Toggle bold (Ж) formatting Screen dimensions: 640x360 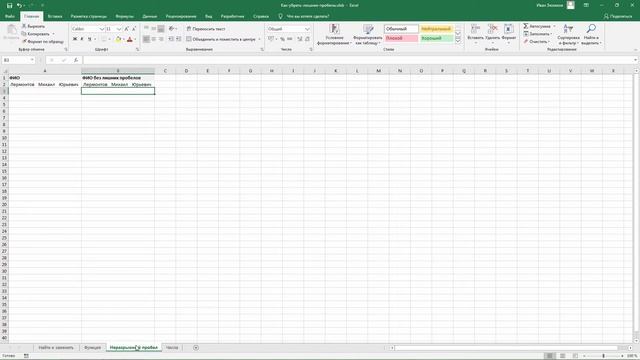(x=75, y=39)
